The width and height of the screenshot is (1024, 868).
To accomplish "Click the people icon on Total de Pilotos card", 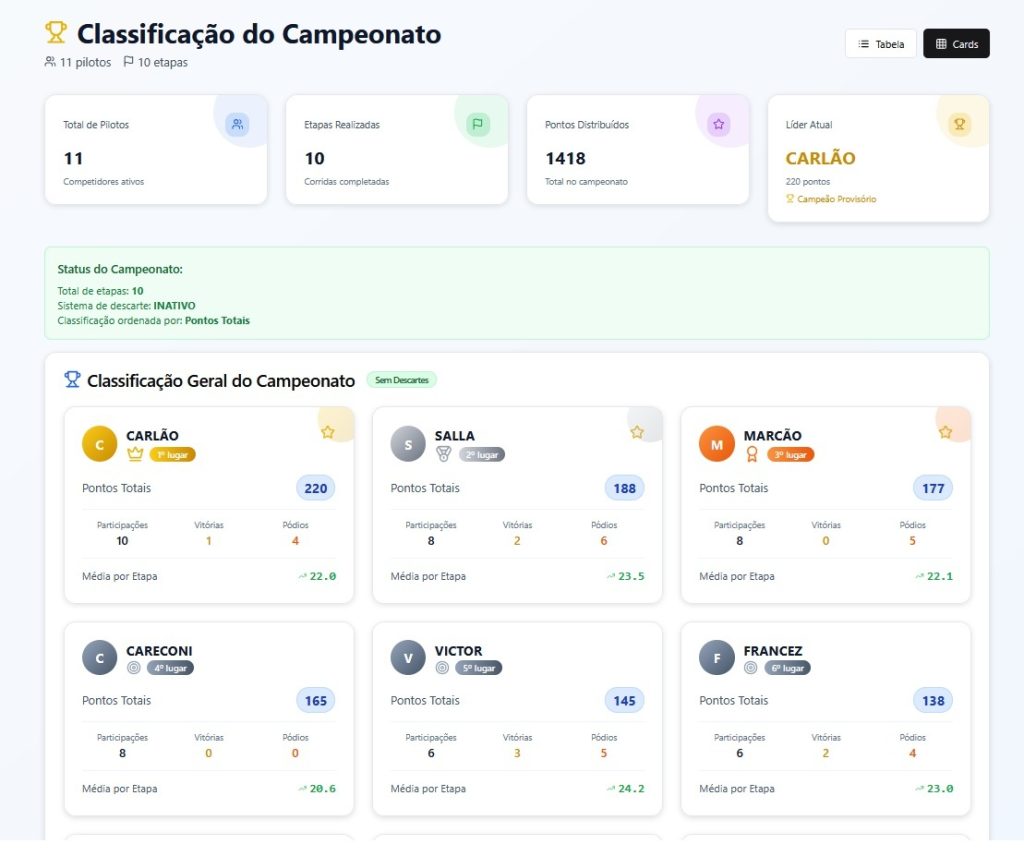I will tap(237, 124).
